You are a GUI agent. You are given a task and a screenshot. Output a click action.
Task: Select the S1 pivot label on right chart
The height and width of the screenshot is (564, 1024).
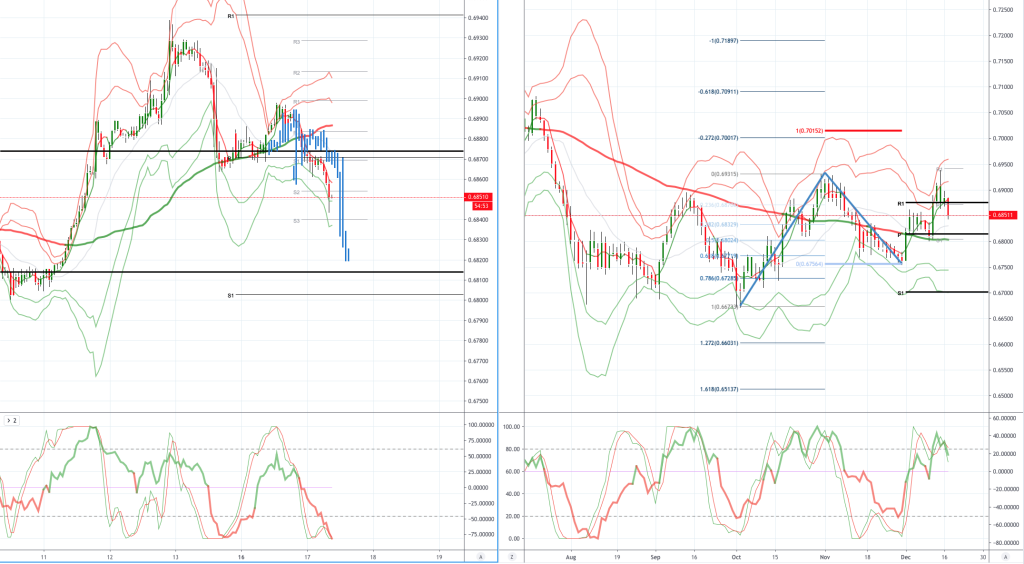900,293
